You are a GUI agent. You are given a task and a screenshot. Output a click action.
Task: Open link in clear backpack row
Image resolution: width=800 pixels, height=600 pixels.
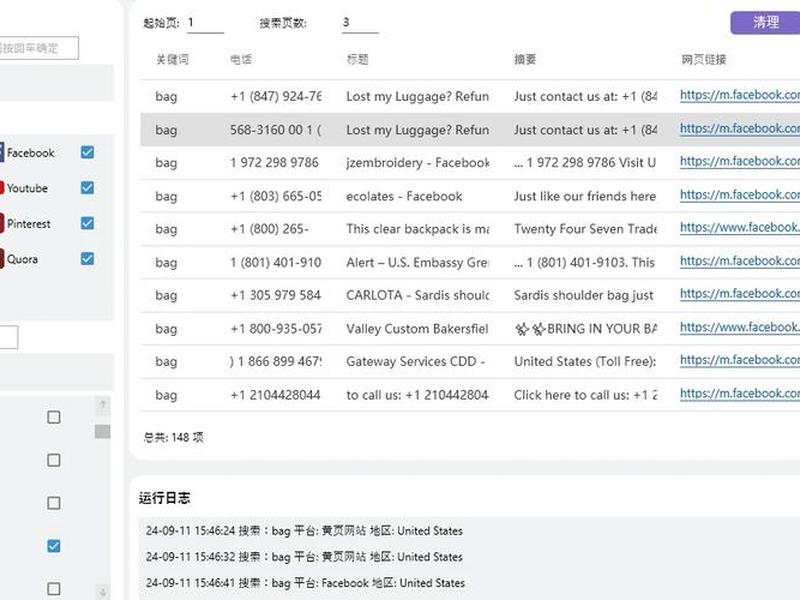(x=740, y=228)
